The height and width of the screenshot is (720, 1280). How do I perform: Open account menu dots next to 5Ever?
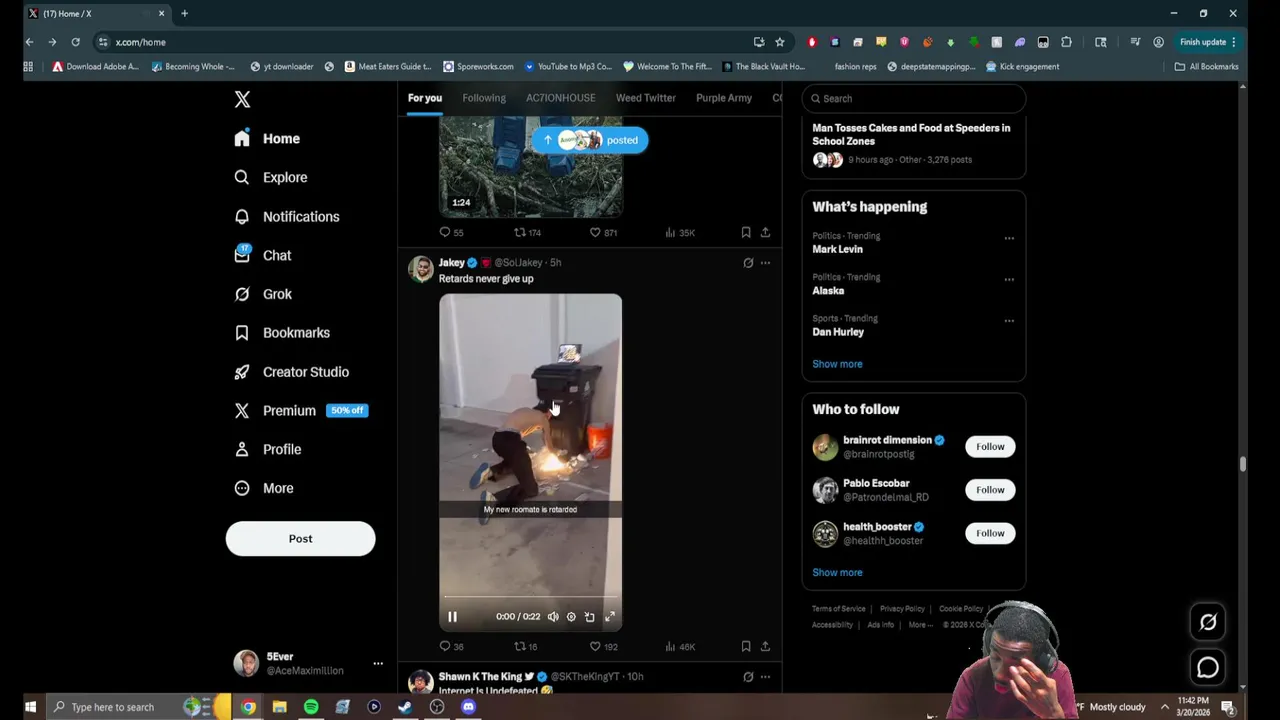(x=378, y=663)
